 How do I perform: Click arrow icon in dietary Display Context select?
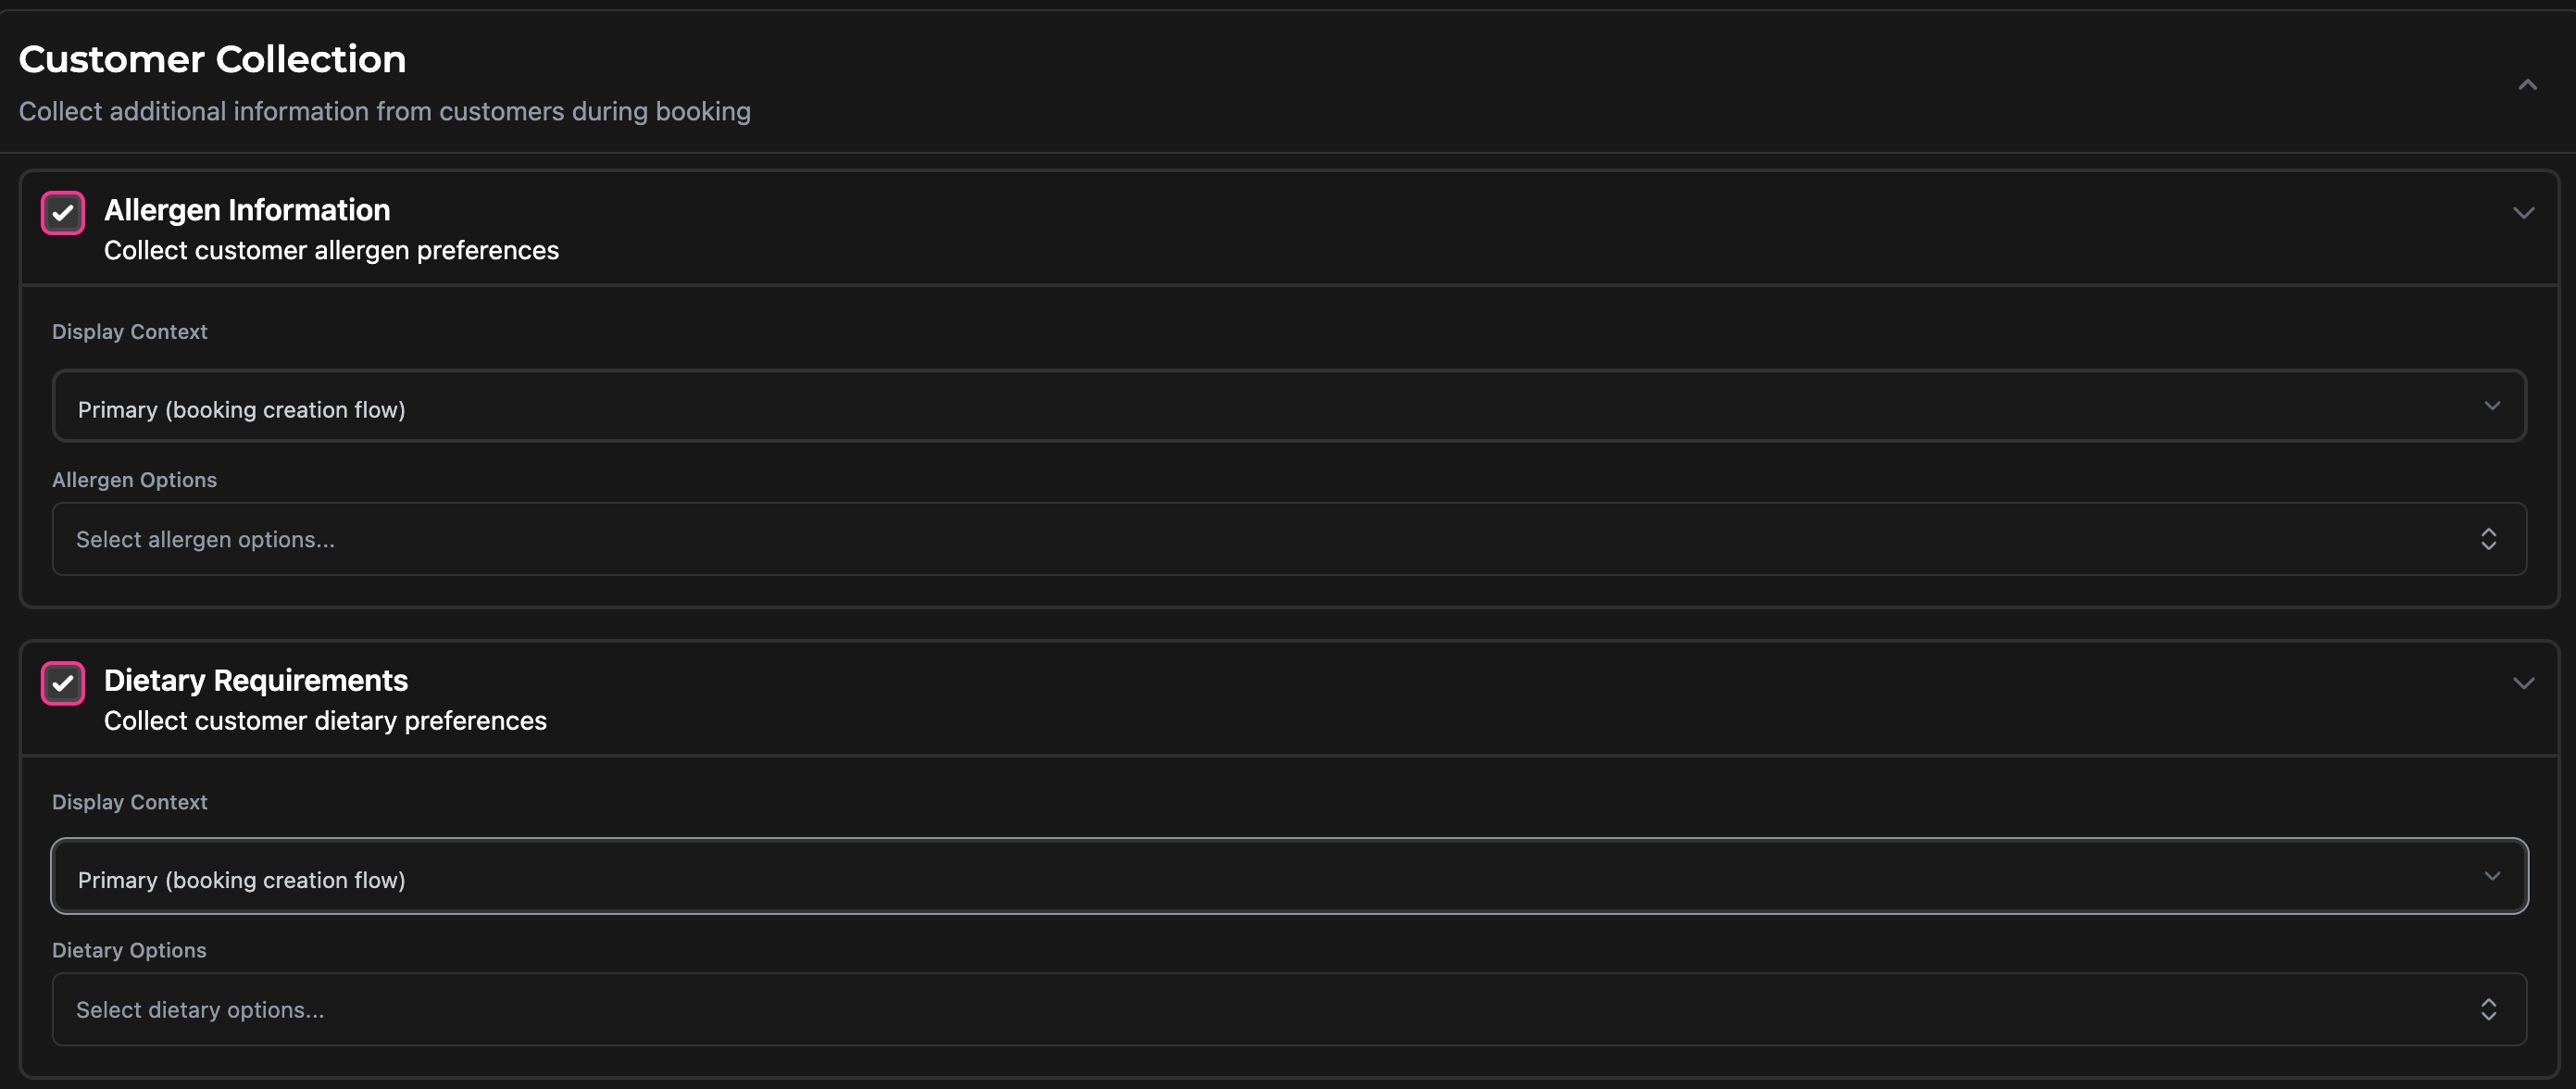pos(2491,876)
